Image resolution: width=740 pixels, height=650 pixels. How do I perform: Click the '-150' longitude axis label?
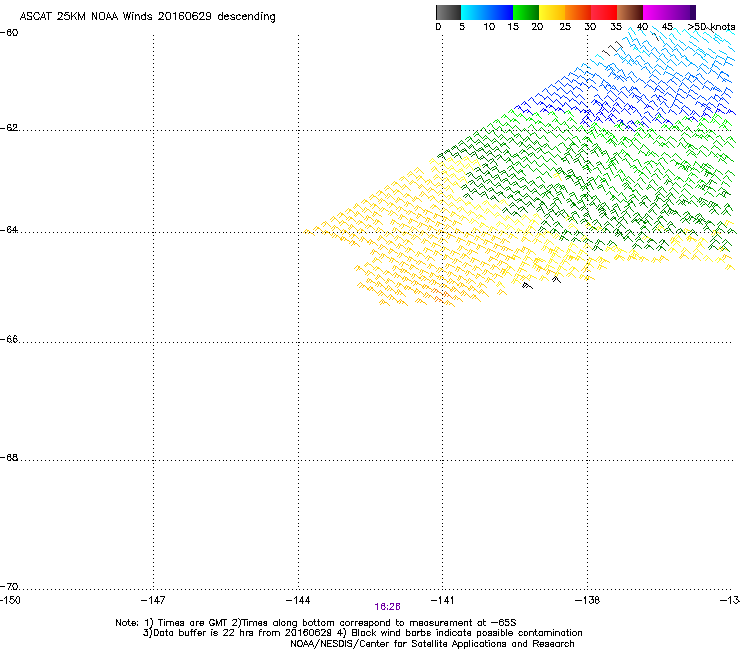pos(10,600)
